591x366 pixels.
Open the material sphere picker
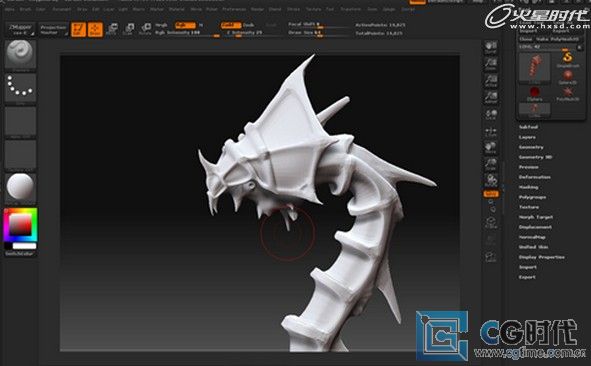[21, 188]
